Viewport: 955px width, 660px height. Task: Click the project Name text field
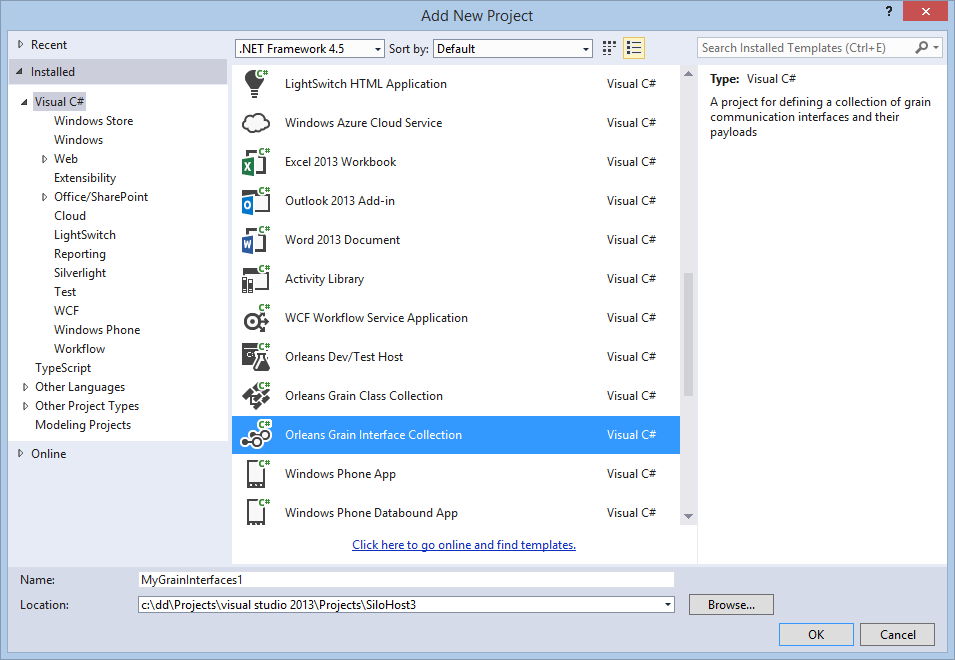[x=406, y=580]
